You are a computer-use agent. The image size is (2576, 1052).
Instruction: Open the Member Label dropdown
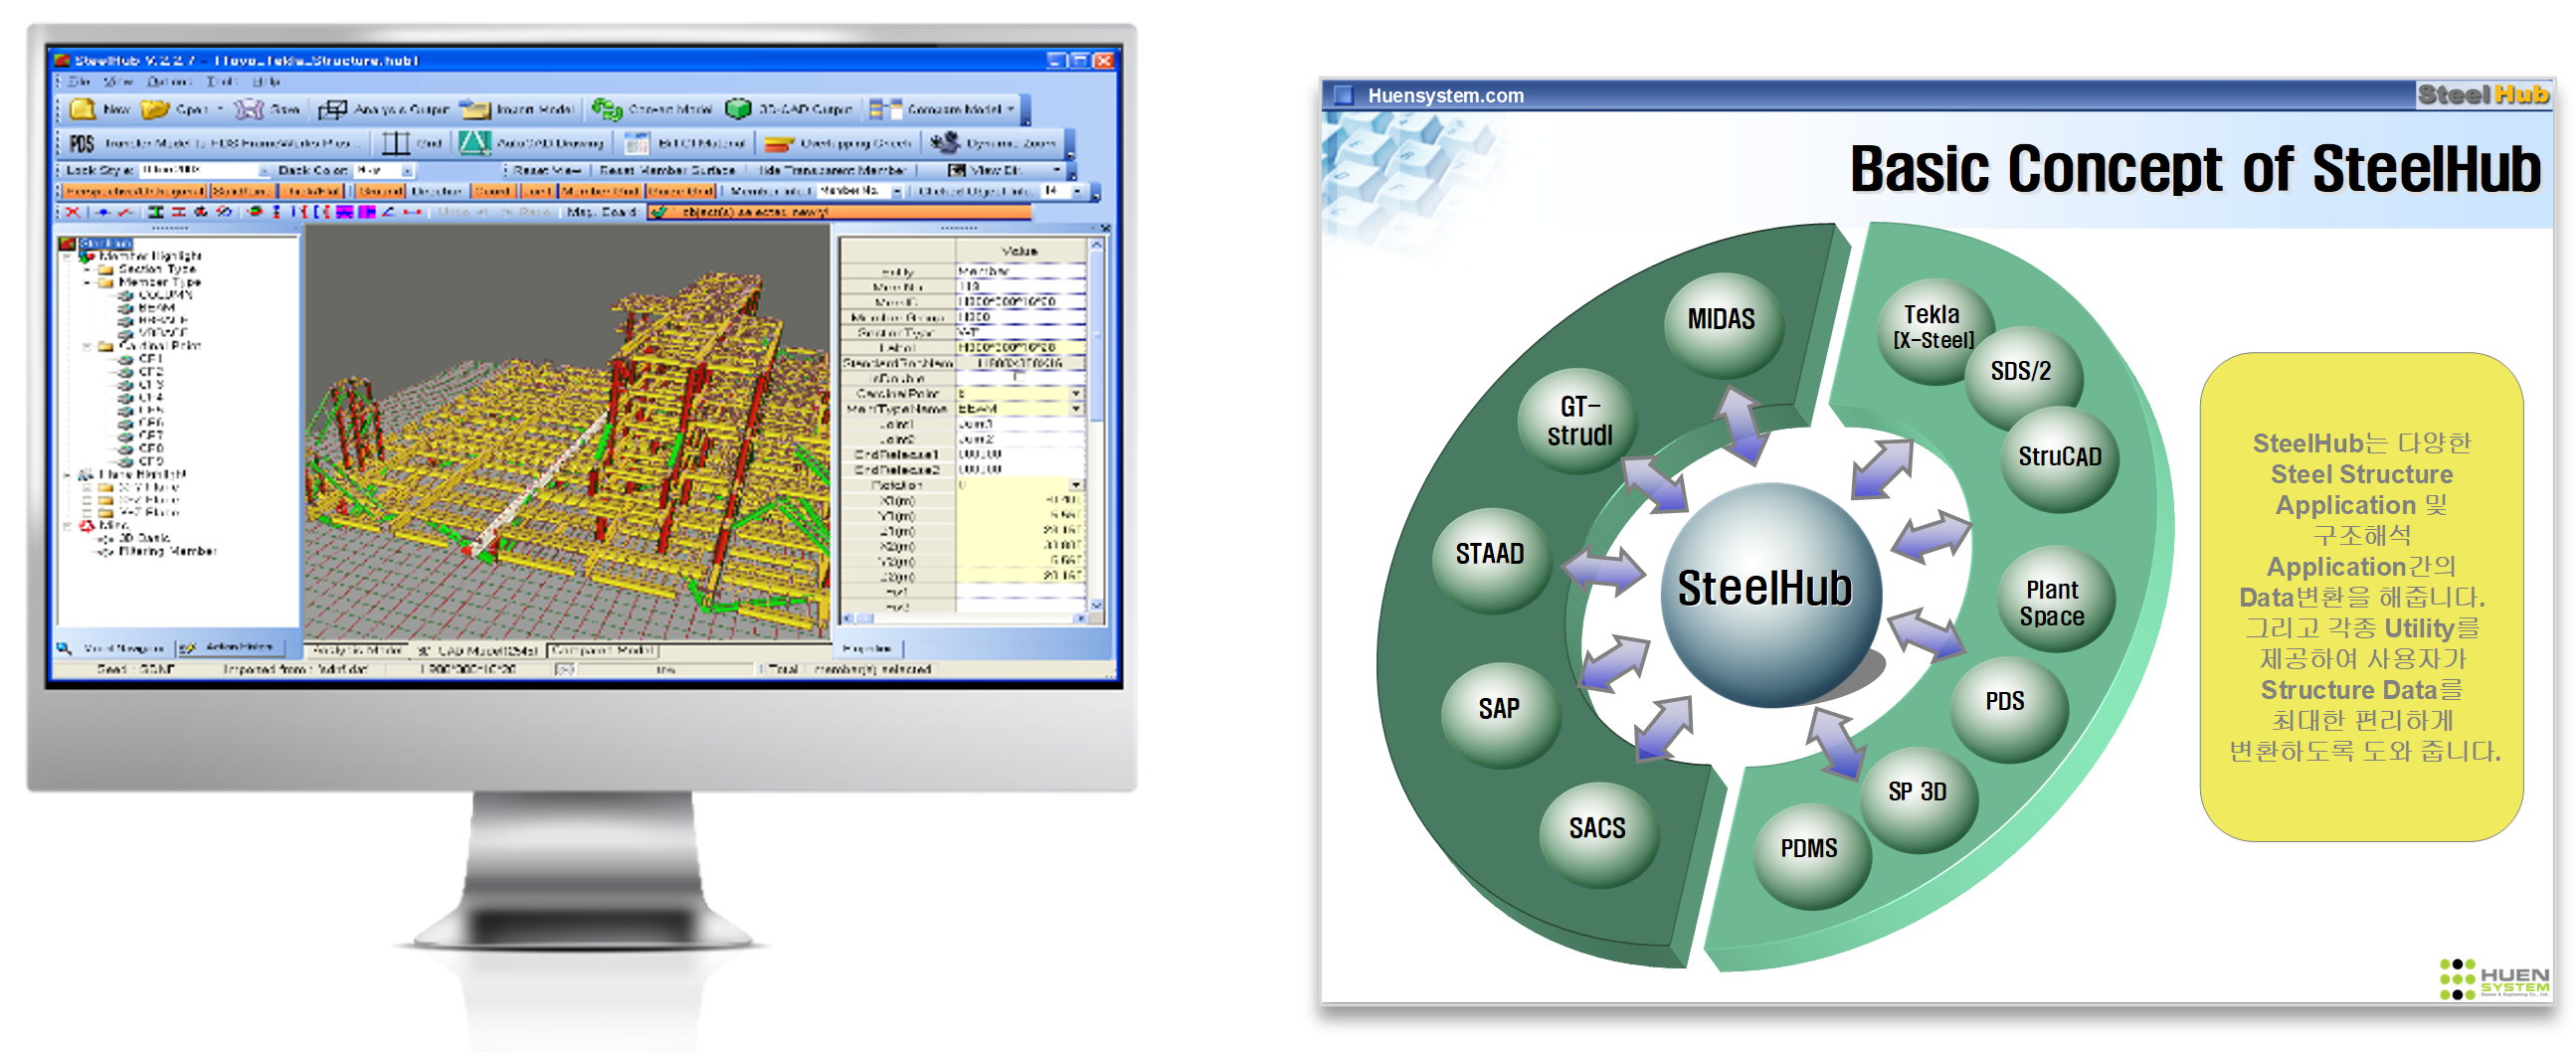click(897, 191)
